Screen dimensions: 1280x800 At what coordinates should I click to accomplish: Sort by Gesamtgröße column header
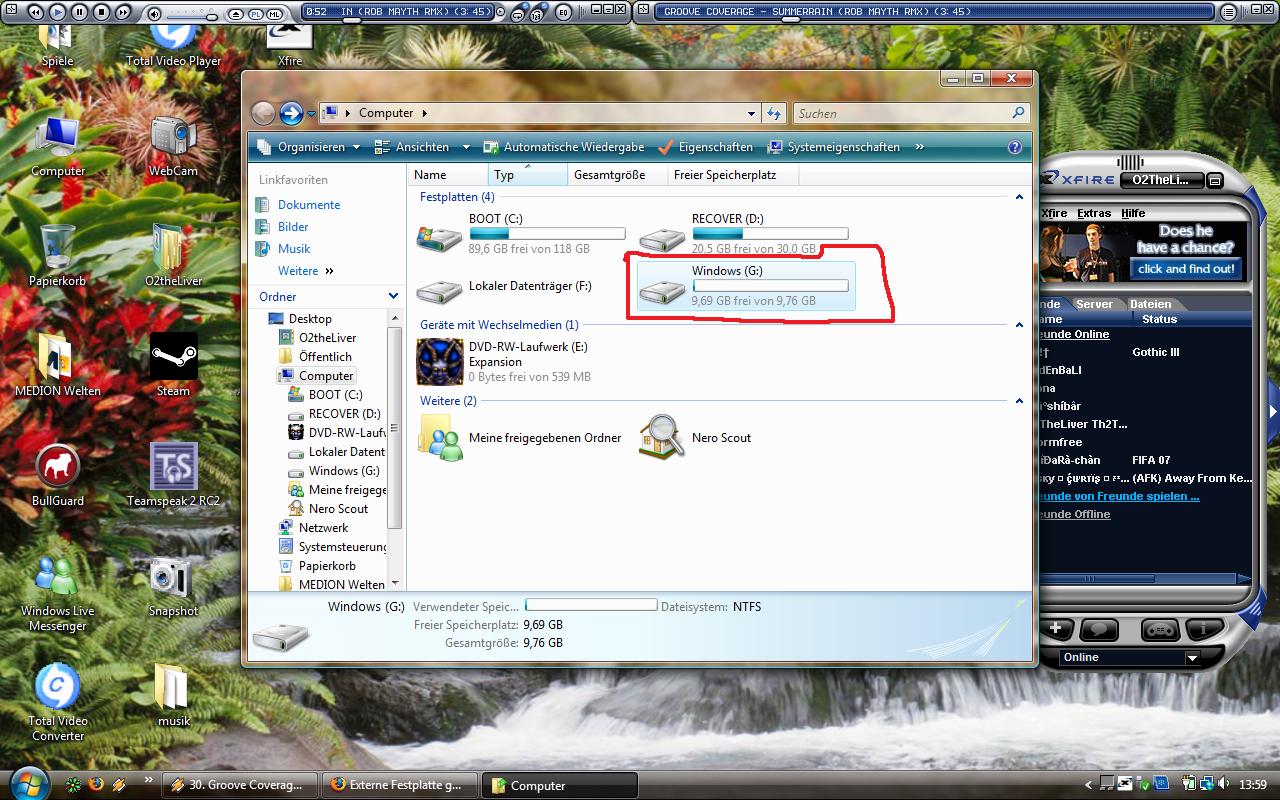(x=617, y=175)
